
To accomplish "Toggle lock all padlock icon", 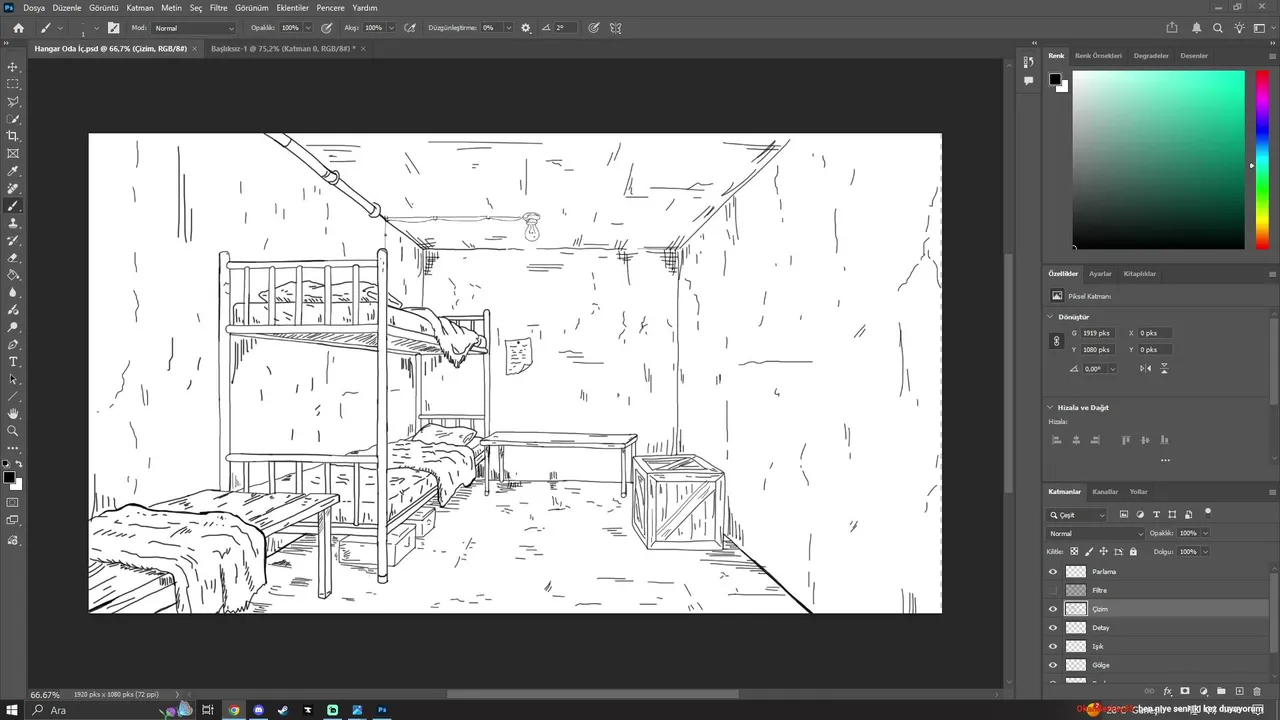I will pyautogui.click(x=1133, y=551).
